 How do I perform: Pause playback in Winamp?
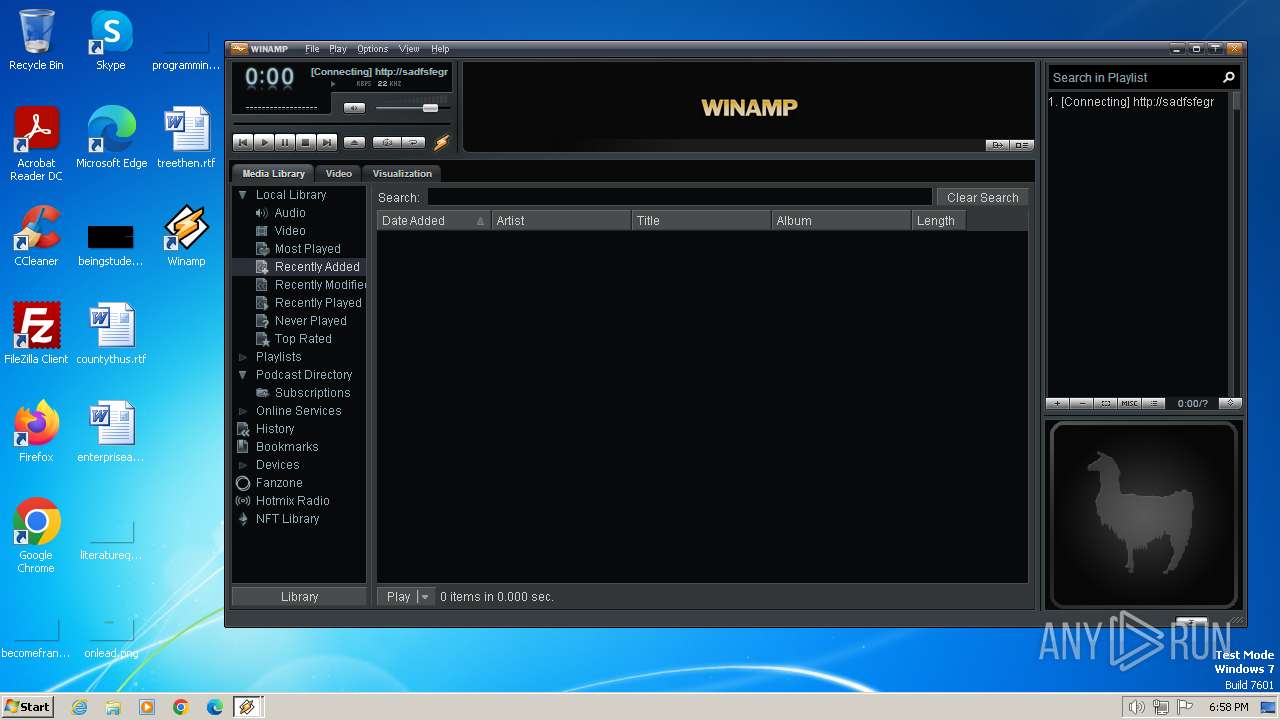(x=285, y=143)
